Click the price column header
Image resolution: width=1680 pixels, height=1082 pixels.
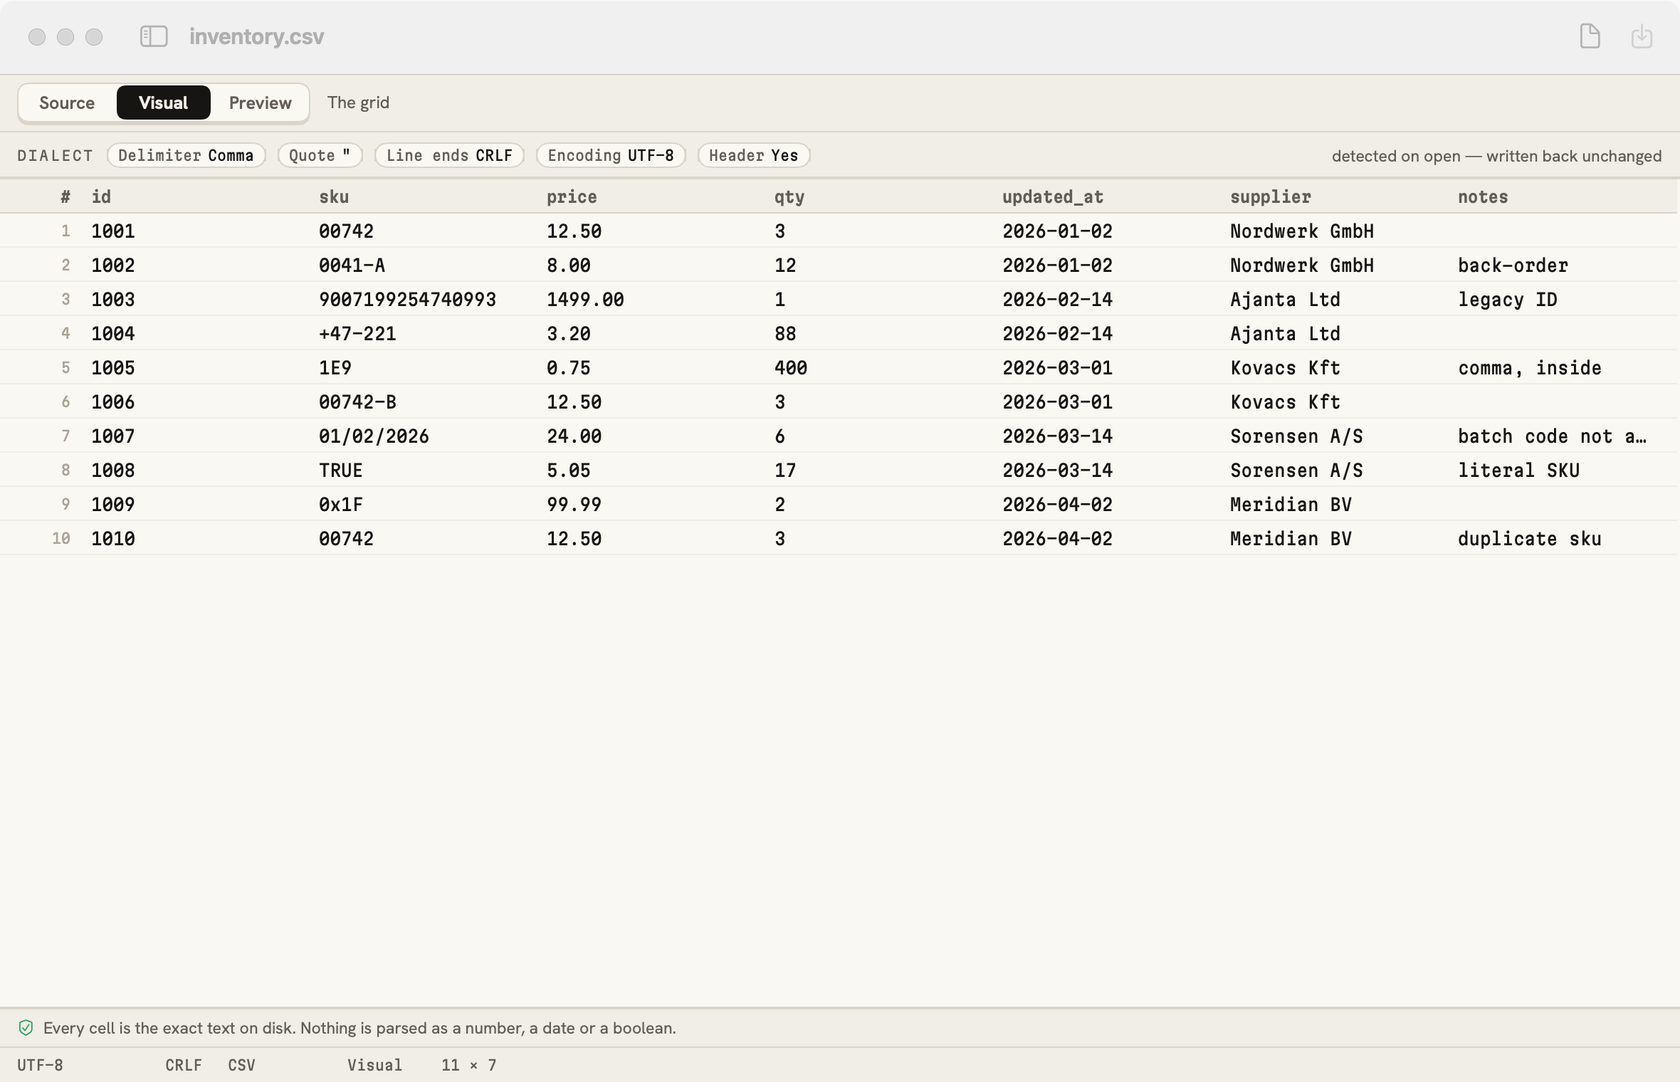pos(572,197)
